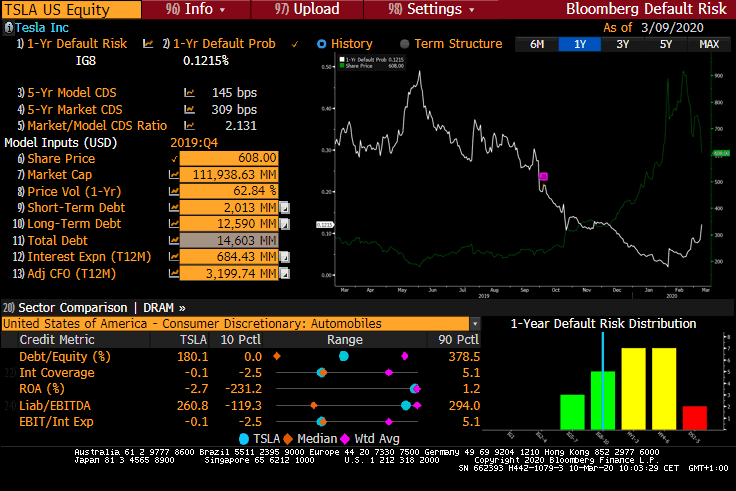736x491 pixels.
Task: Click Adj CFO 3,199.74 input field
Action: click(x=229, y=273)
